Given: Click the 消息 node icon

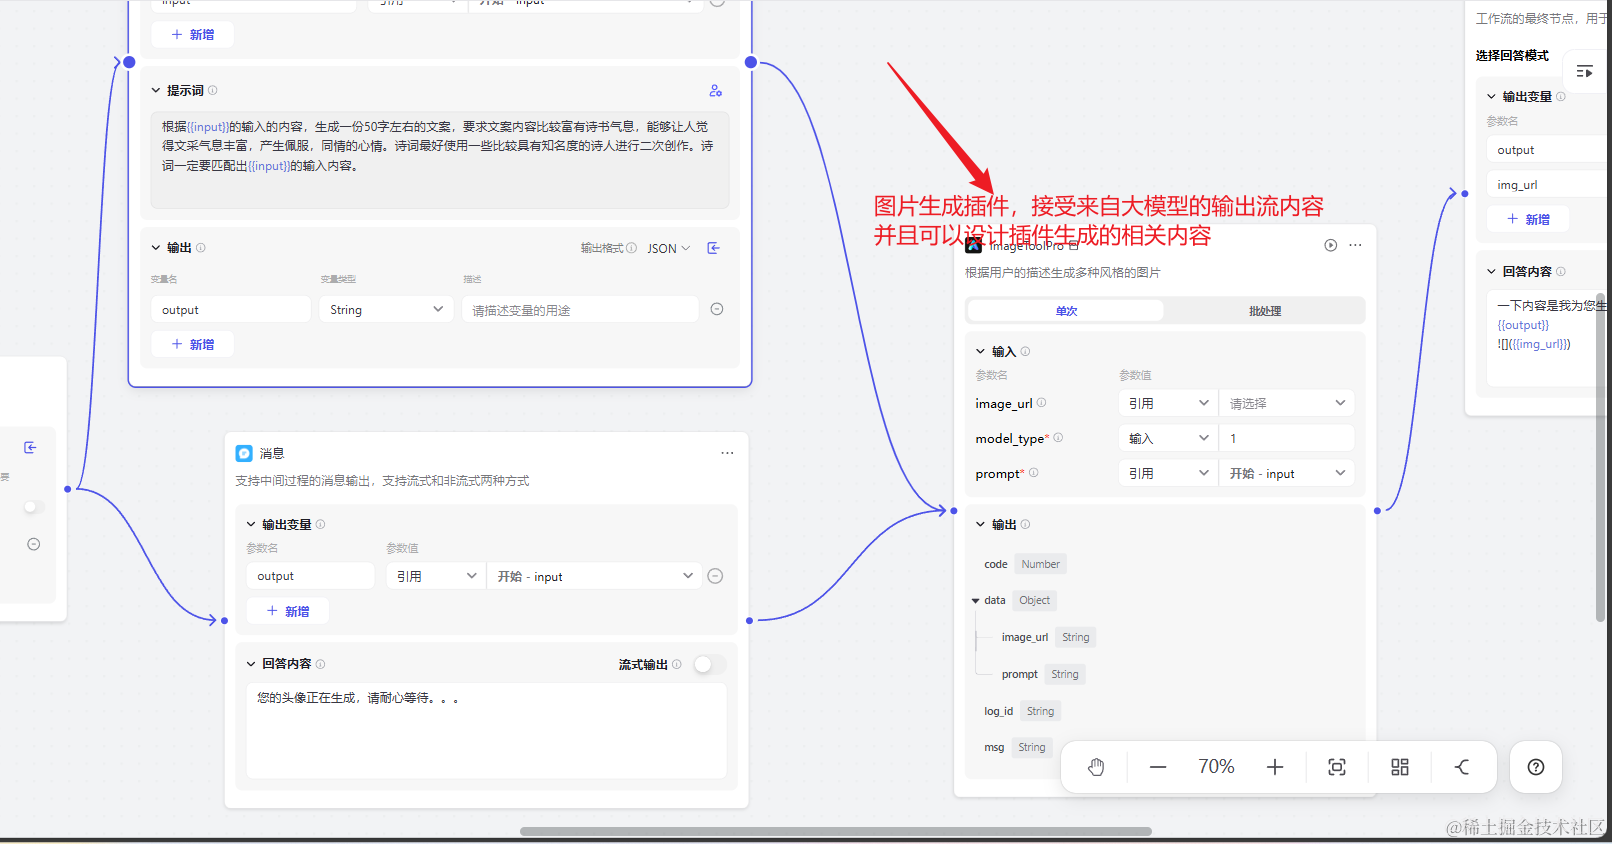Looking at the screenshot, I should click(244, 453).
